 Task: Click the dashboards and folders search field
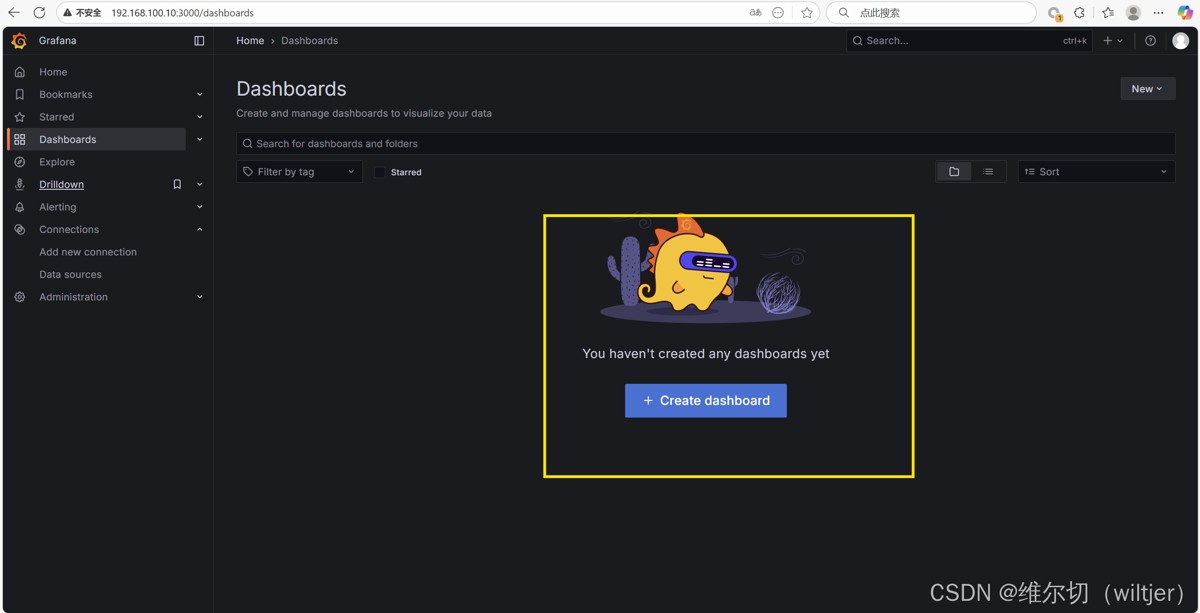[x=705, y=143]
